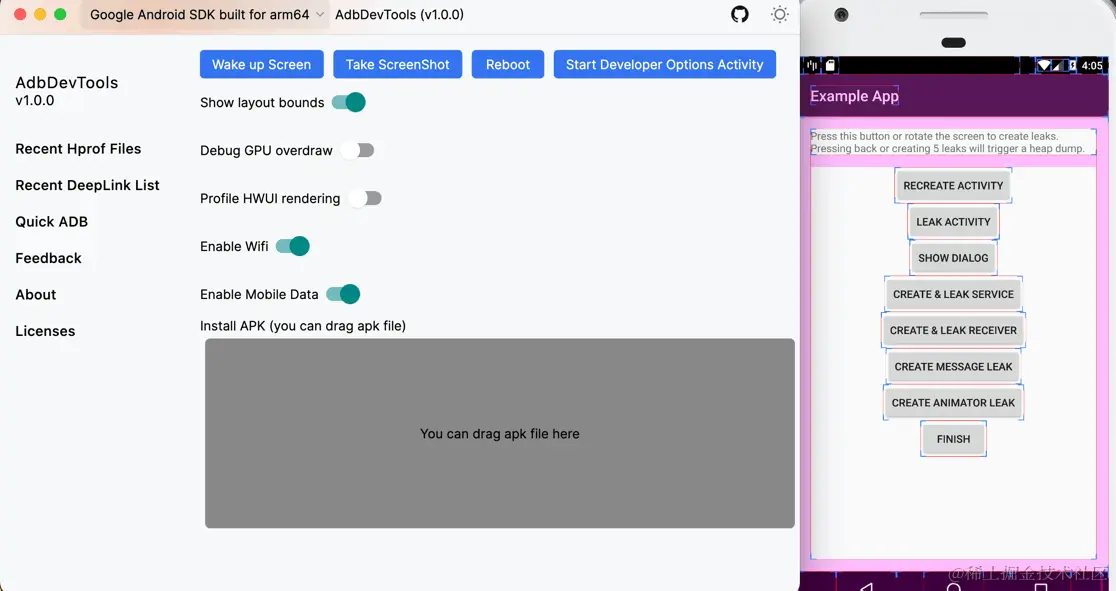Viewport: 1116px width, 591px height.
Task: Click the APK drag-and-drop area
Action: (x=500, y=433)
